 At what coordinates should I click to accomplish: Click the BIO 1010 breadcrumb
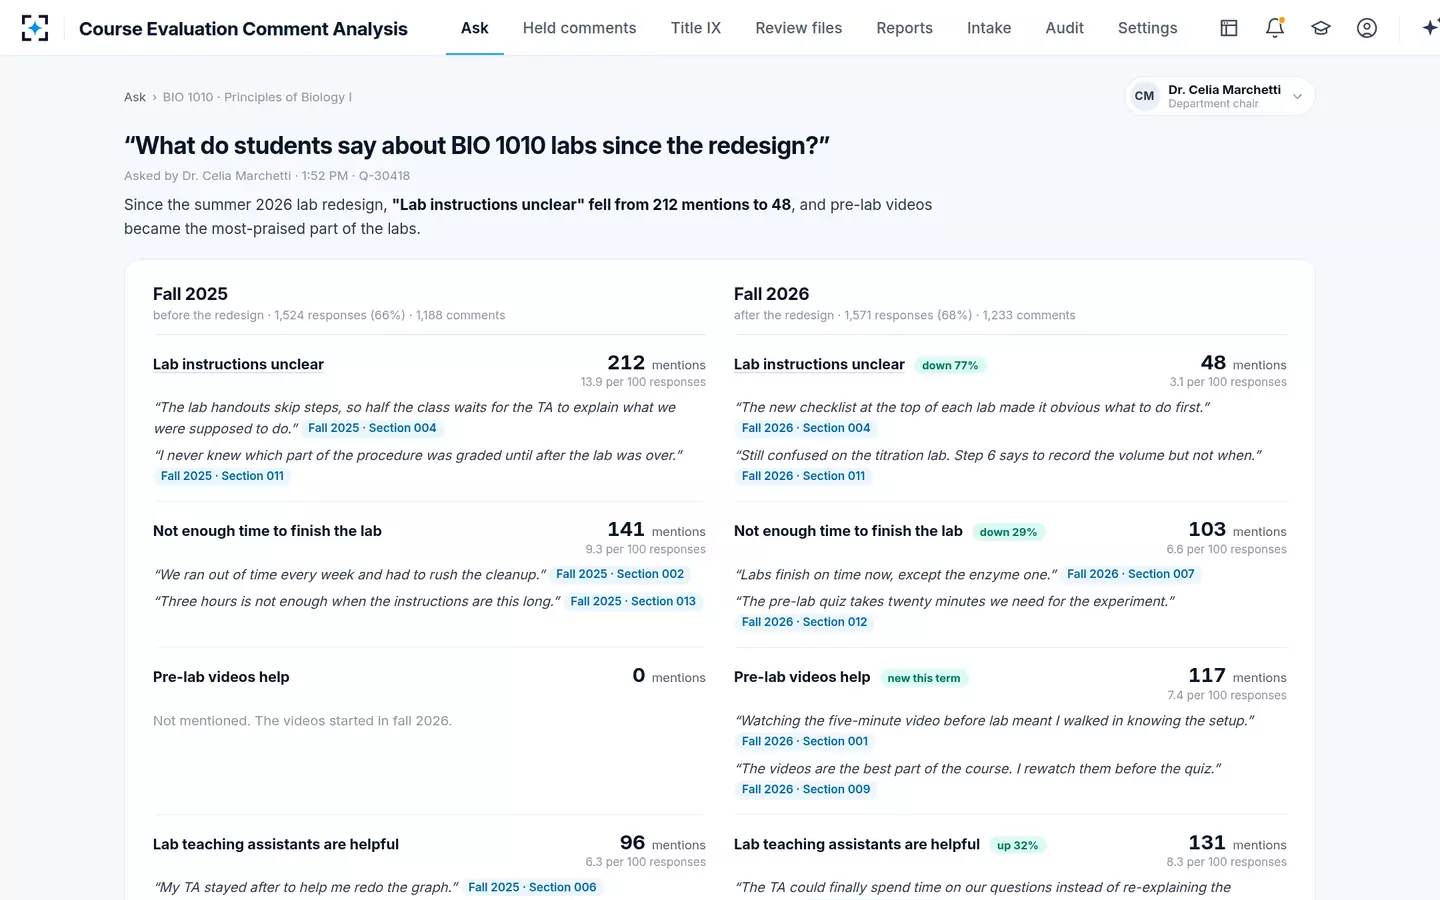tap(257, 97)
